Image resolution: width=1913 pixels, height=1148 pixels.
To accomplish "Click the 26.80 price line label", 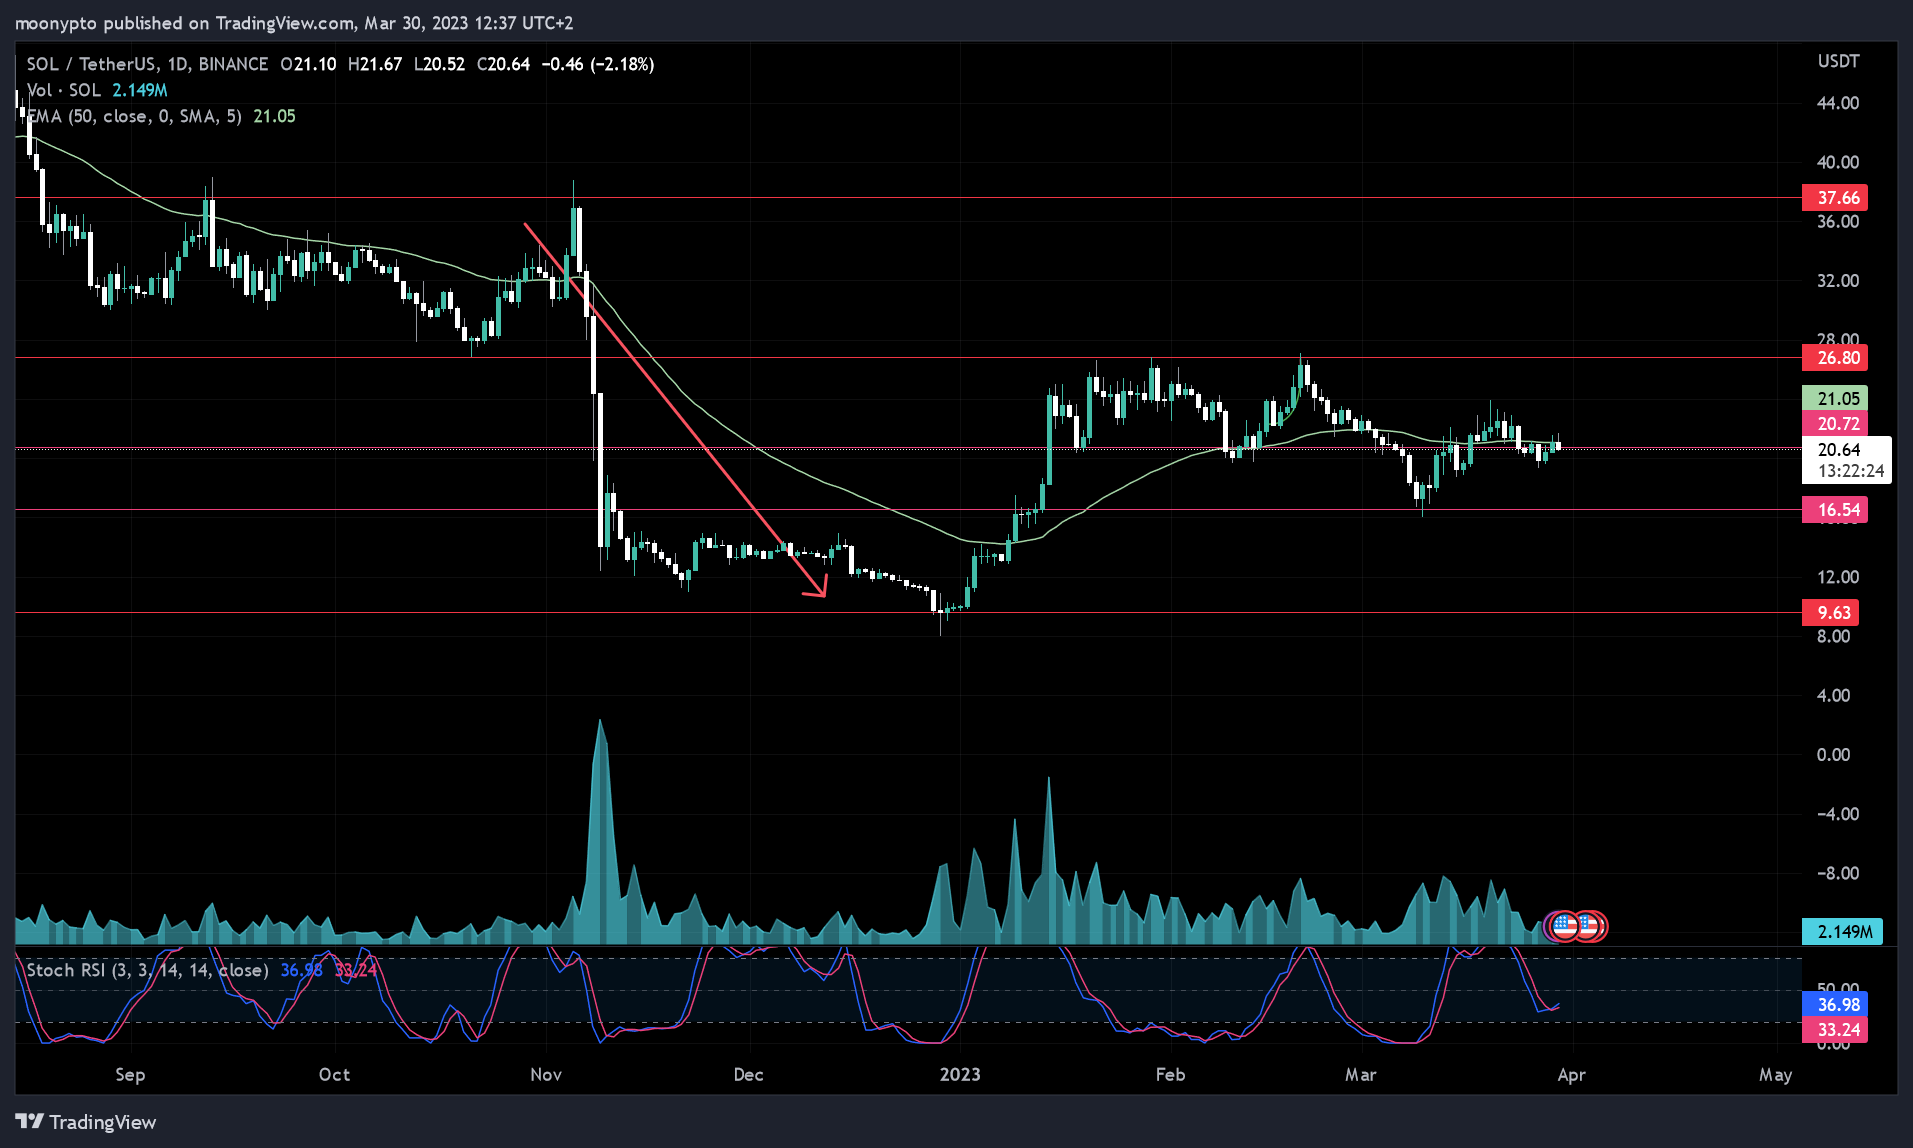I will tap(1835, 358).
